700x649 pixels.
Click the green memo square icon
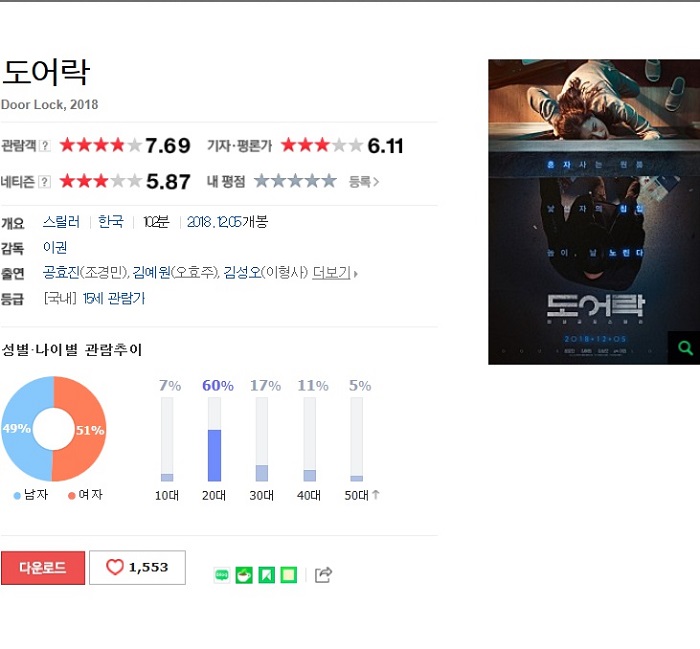coord(288,575)
